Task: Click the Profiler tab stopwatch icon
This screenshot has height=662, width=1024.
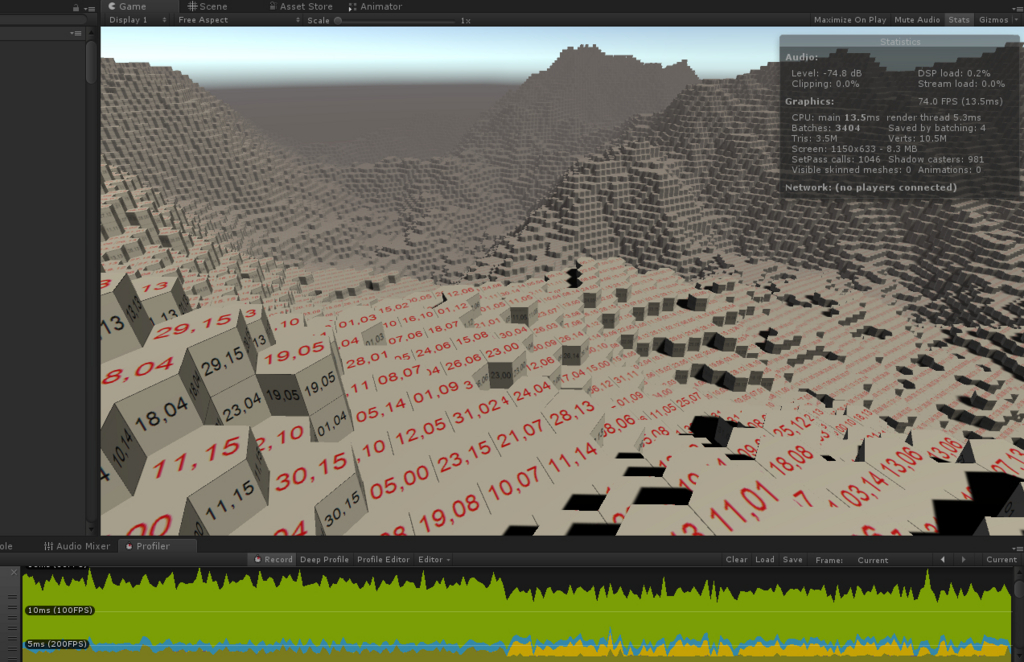Action: pyautogui.click(x=129, y=546)
